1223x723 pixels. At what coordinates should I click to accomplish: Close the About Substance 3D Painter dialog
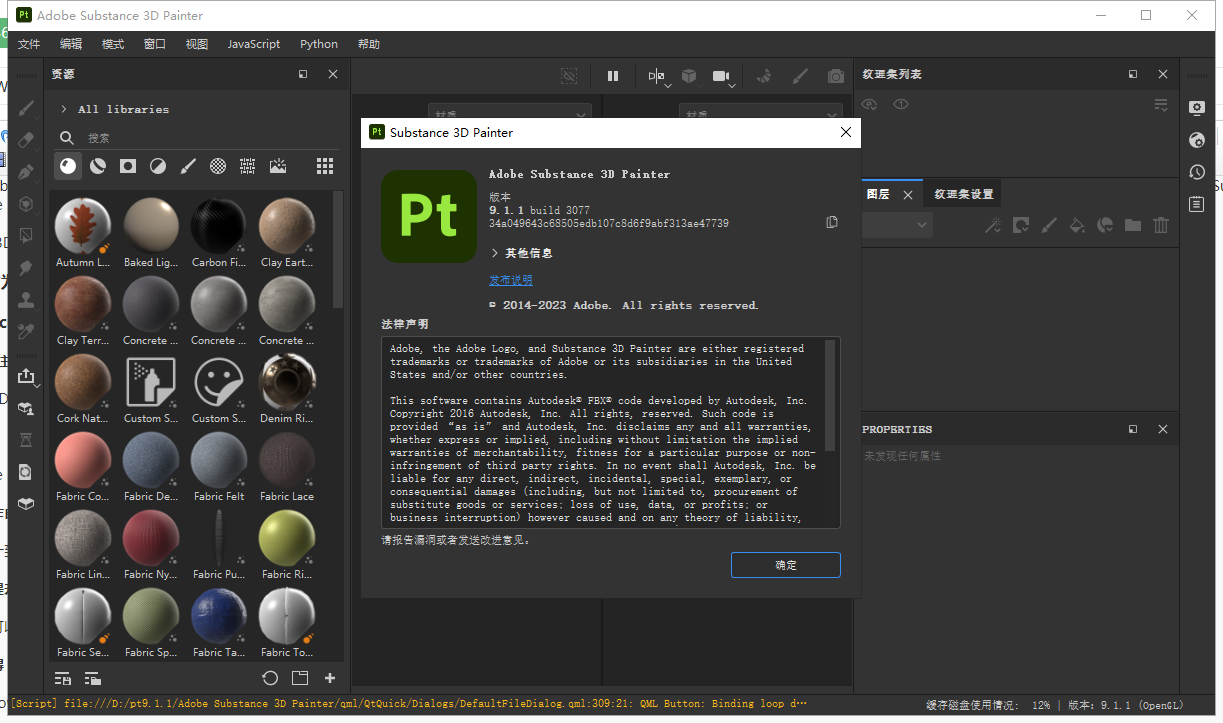846,132
